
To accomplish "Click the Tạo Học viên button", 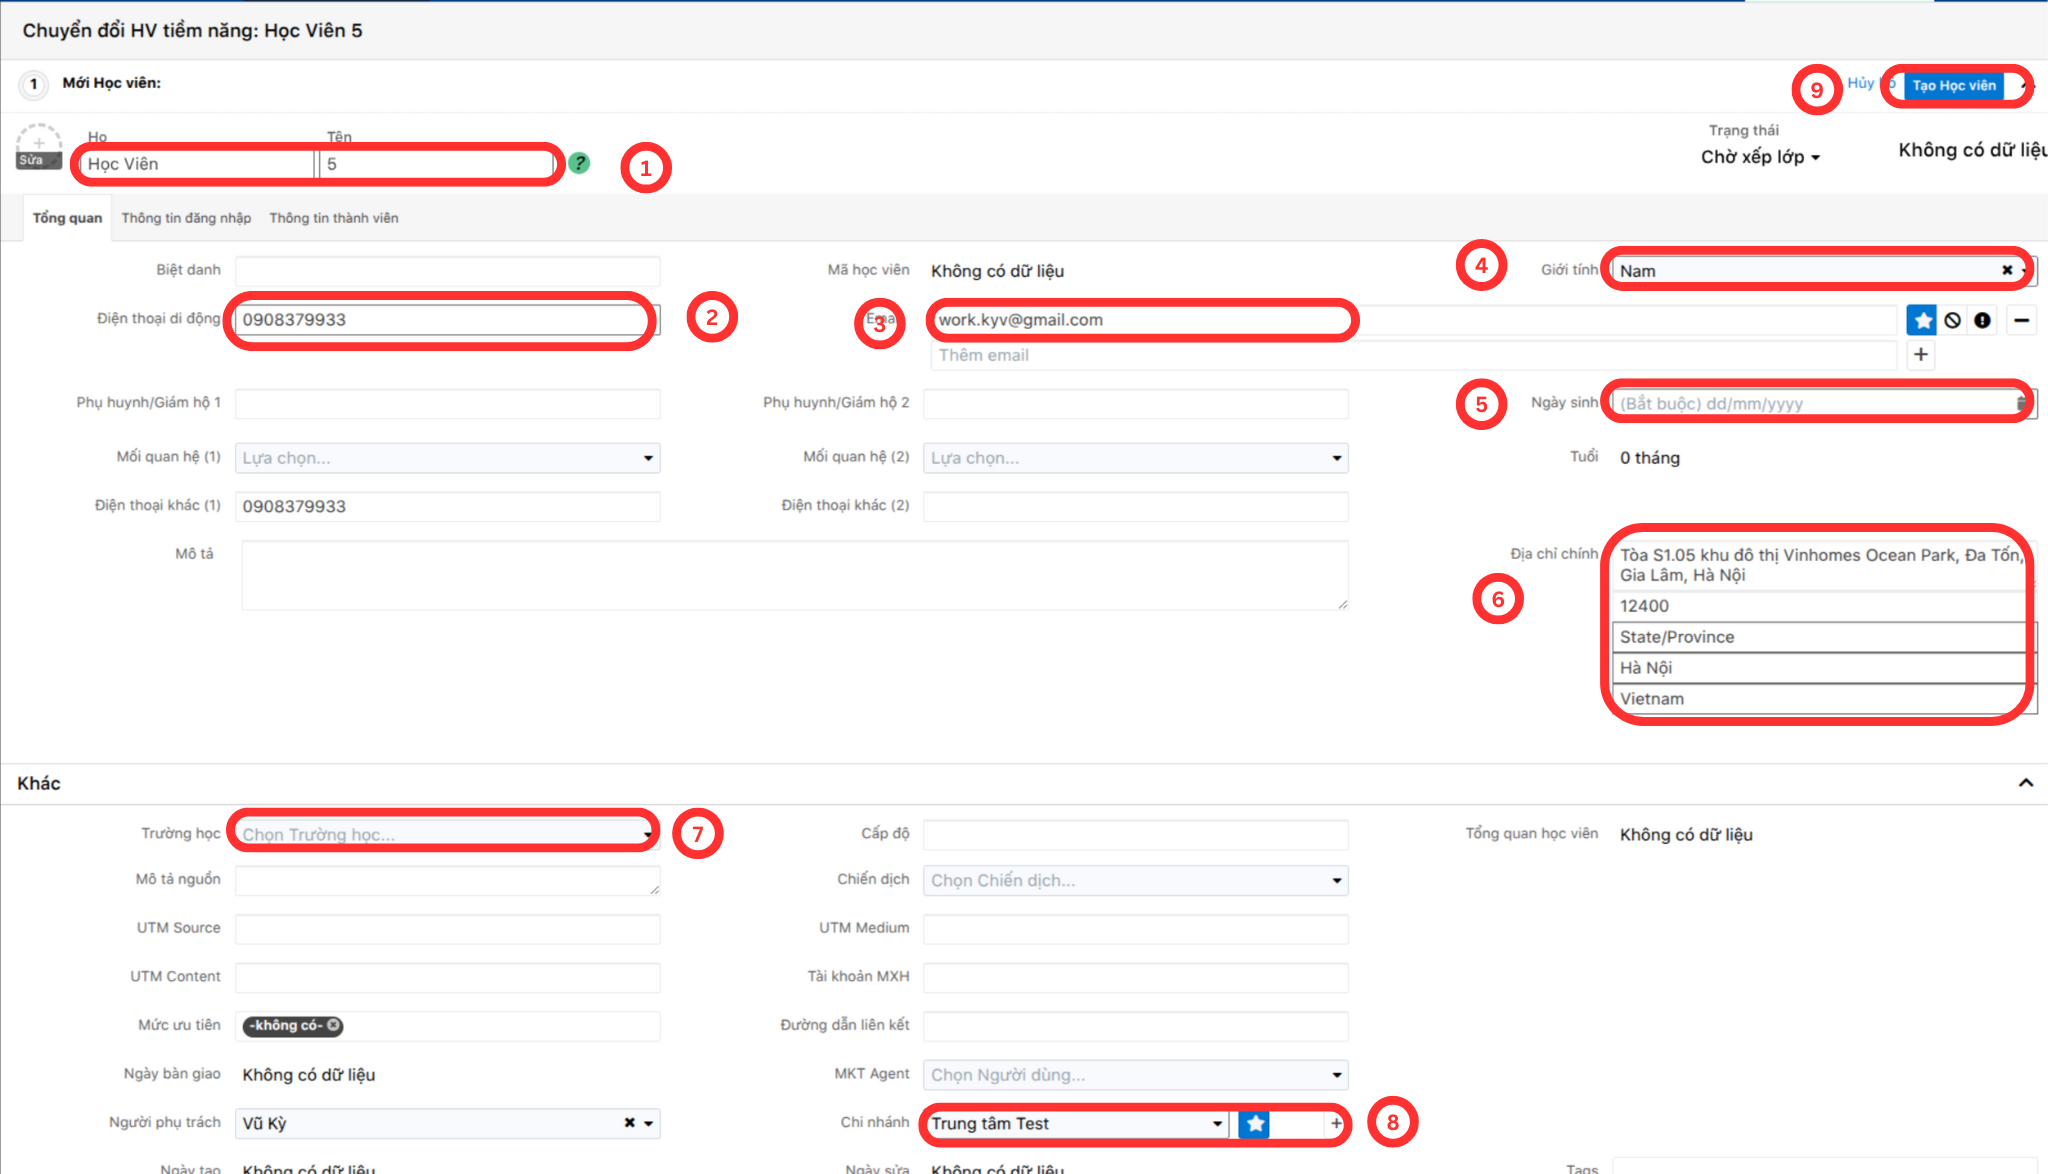I will pyautogui.click(x=1953, y=86).
